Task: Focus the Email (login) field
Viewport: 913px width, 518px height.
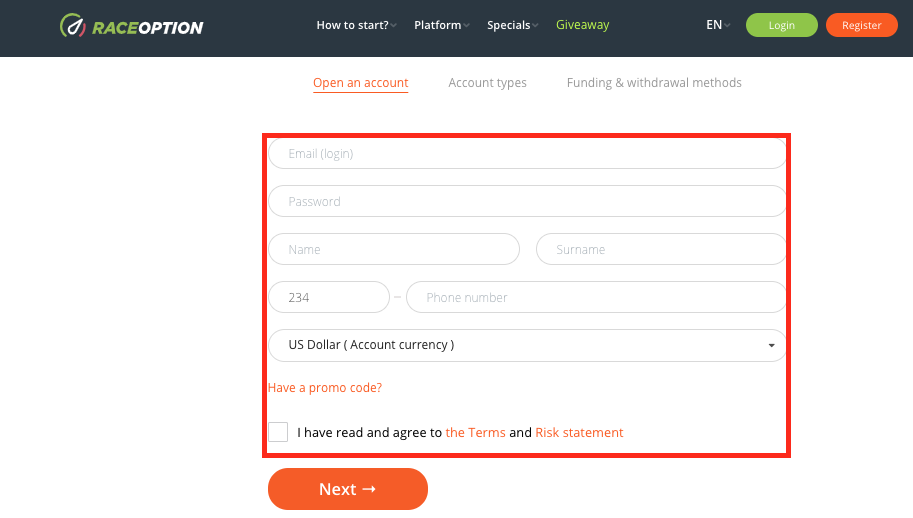Action: pos(527,154)
